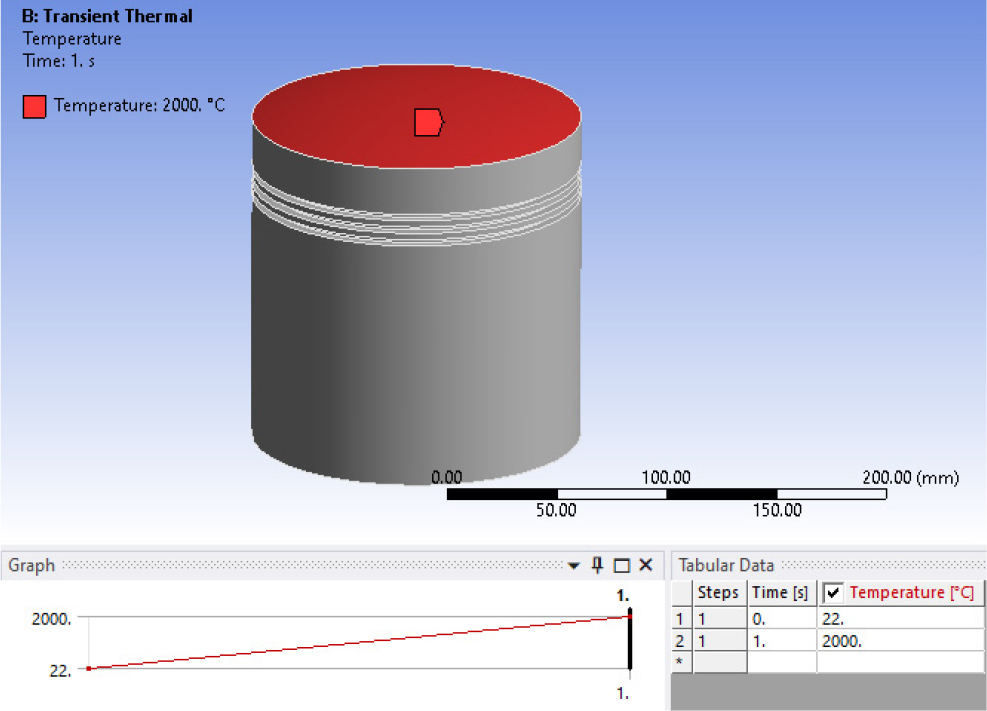Open the Graph panel dropdown arrow menu
The height and width of the screenshot is (711, 987).
point(573,566)
